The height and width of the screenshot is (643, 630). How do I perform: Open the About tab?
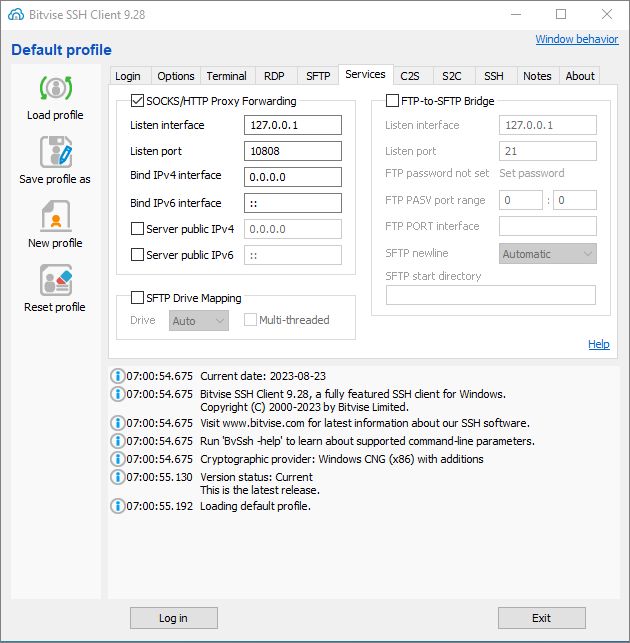click(x=580, y=76)
